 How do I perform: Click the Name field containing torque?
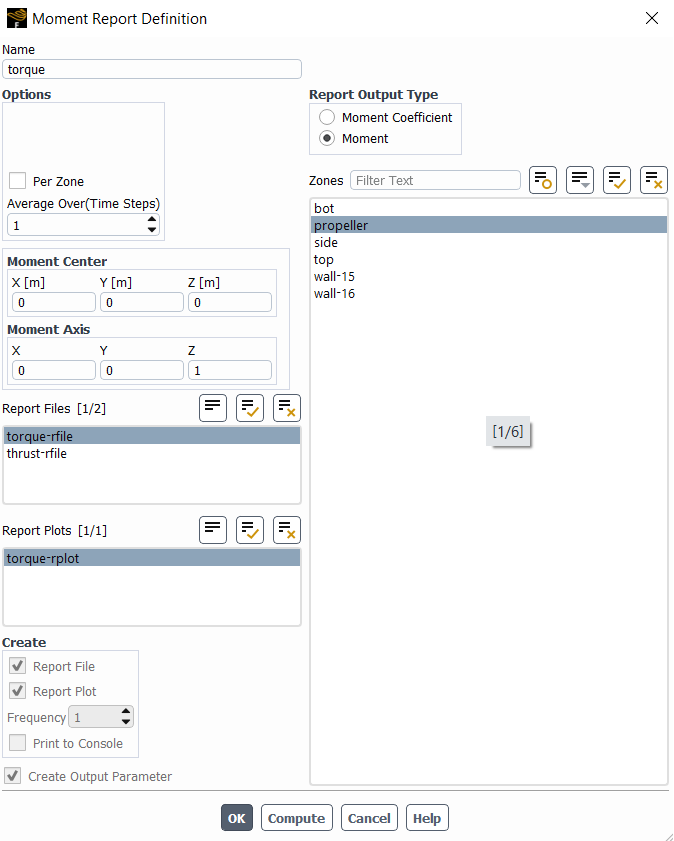click(152, 69)
